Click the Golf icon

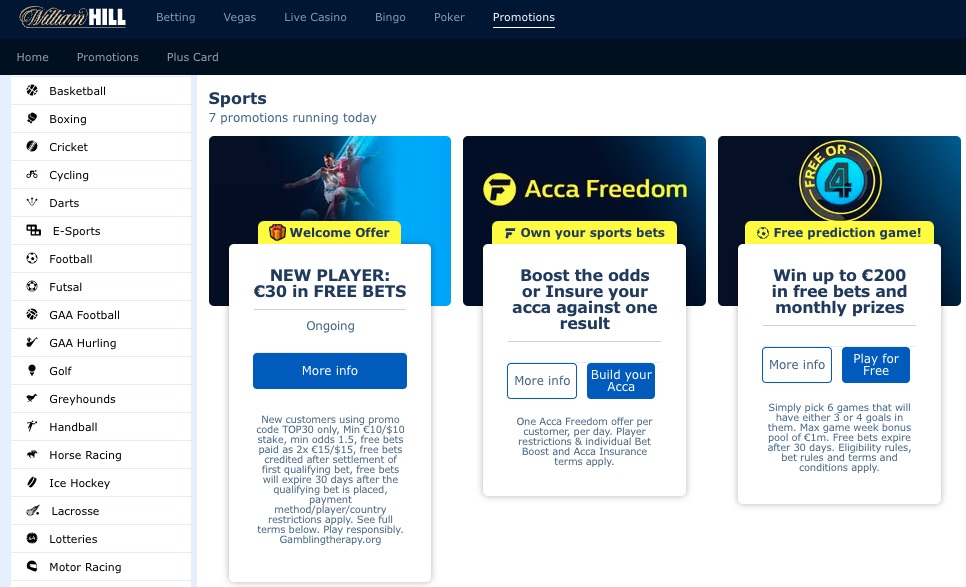point(32,370)
